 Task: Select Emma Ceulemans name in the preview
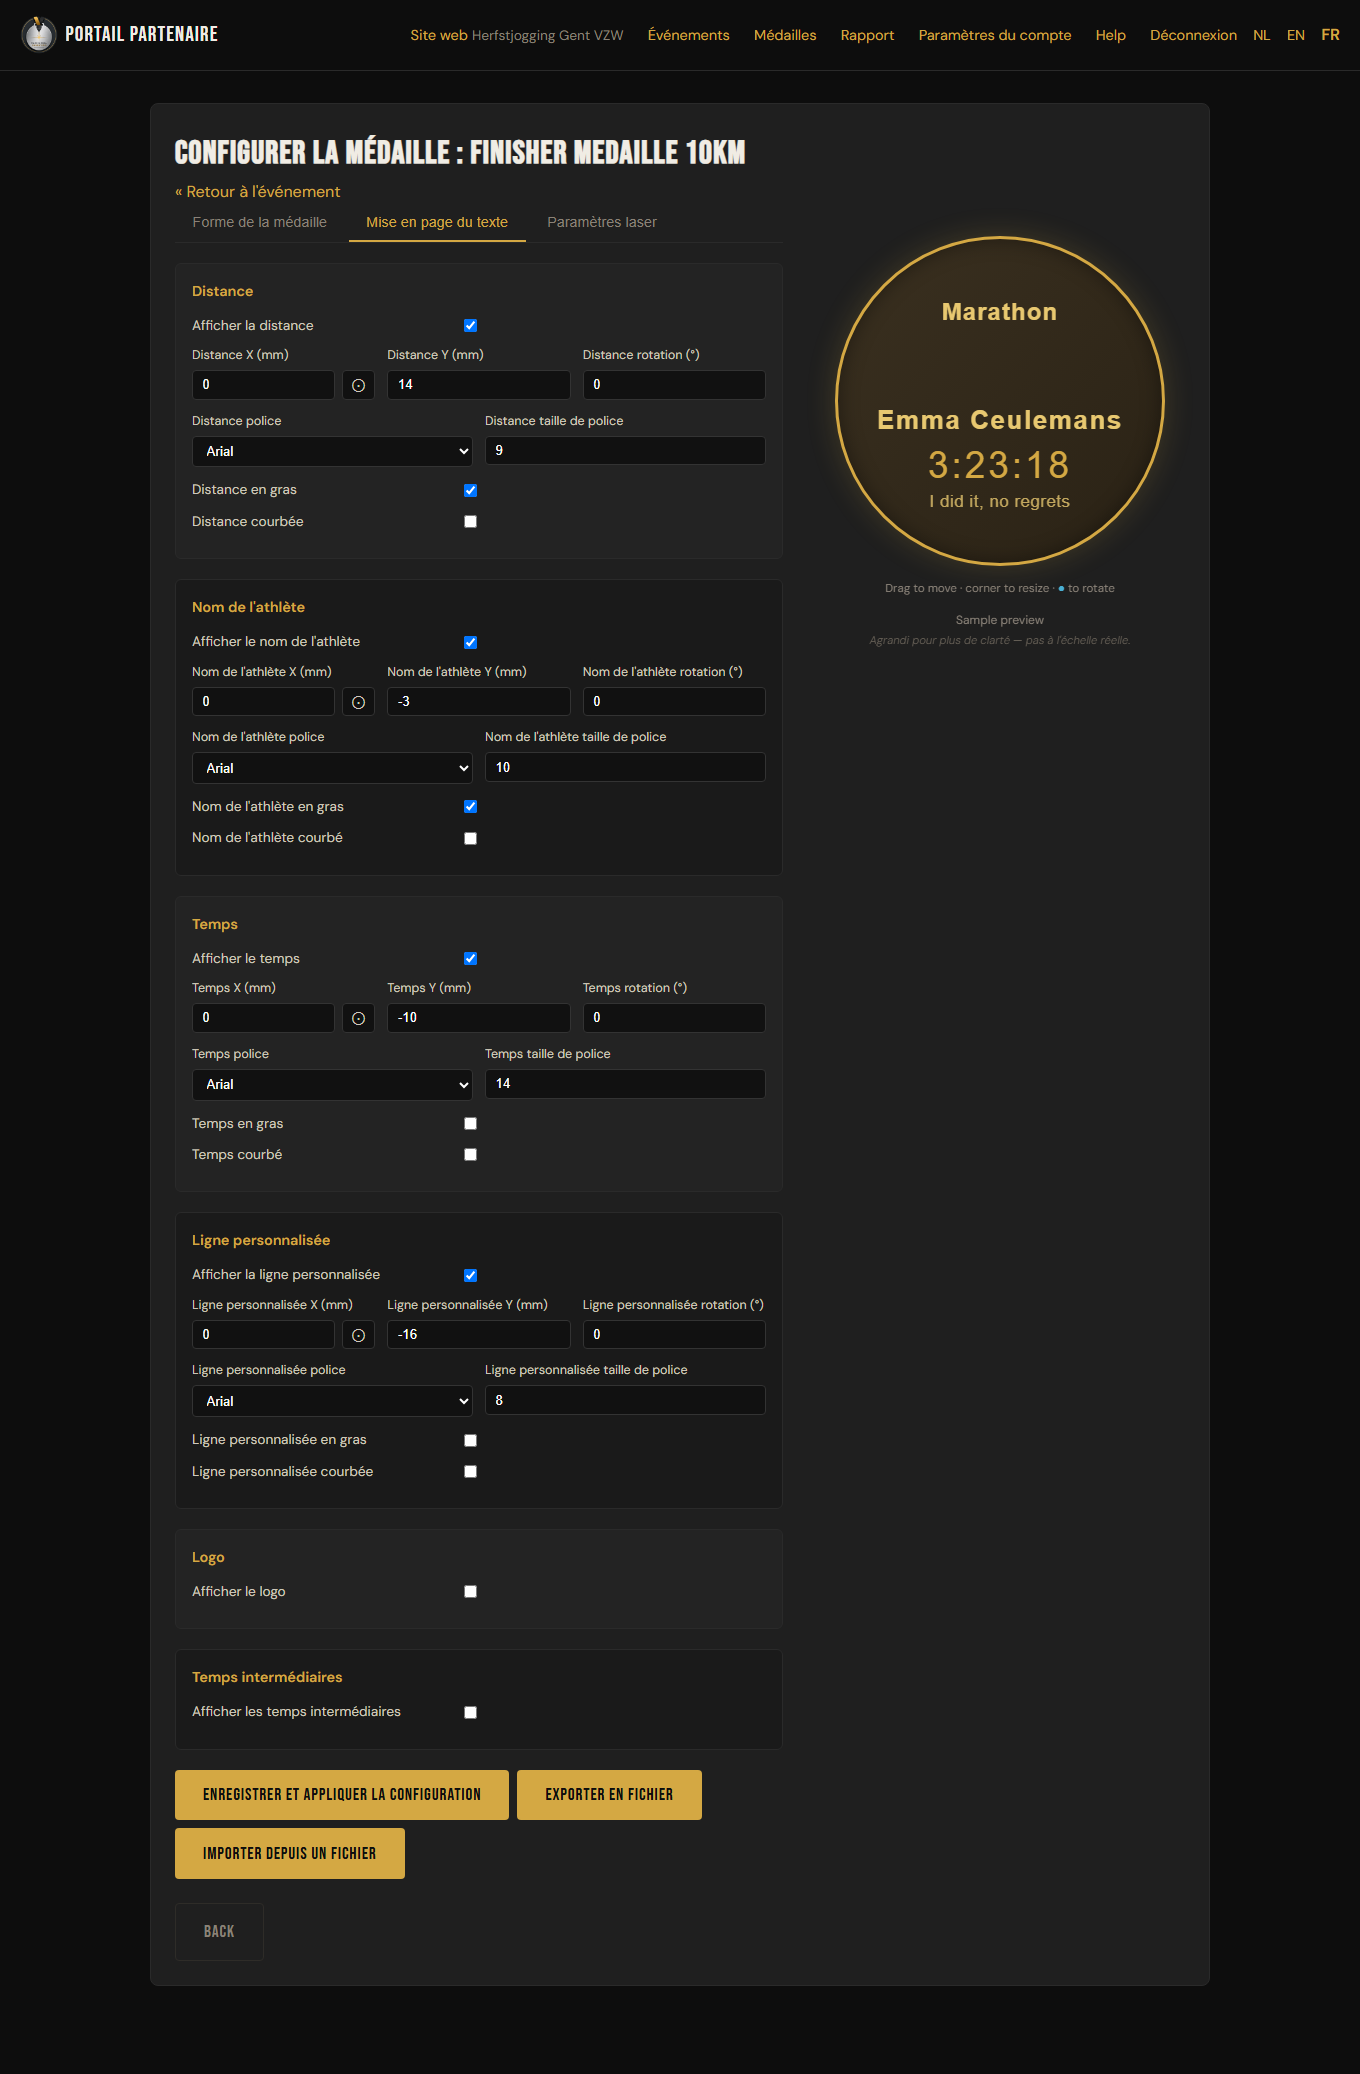[x=999, y=420]
